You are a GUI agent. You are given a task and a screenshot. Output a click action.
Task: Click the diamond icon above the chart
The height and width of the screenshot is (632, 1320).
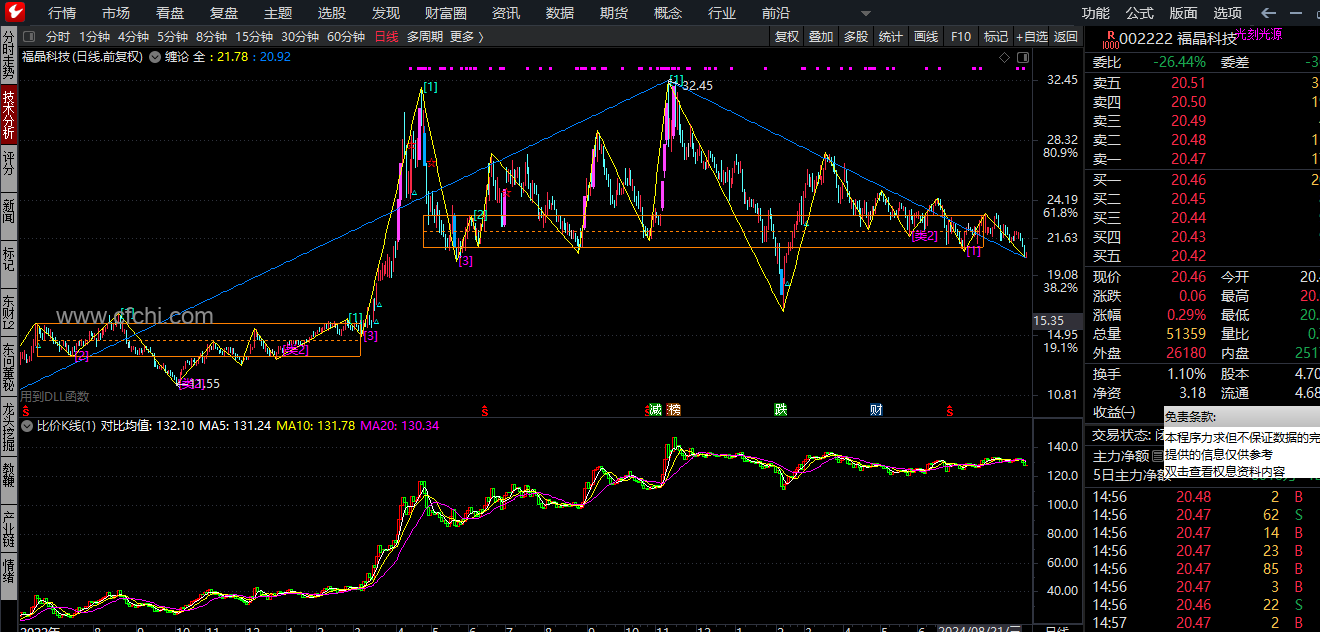point(1004,57)
